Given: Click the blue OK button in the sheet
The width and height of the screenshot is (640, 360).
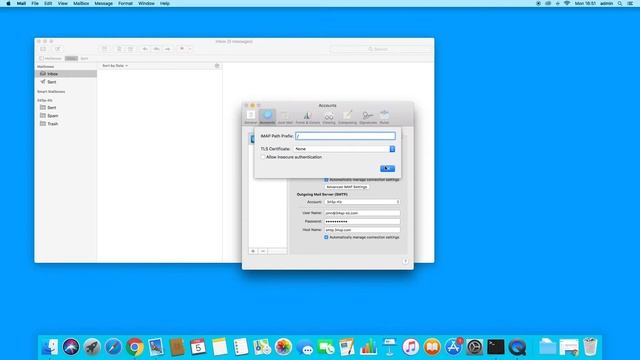Looking at the screenshot, I should pyautogui.click(x=387, y=169).
